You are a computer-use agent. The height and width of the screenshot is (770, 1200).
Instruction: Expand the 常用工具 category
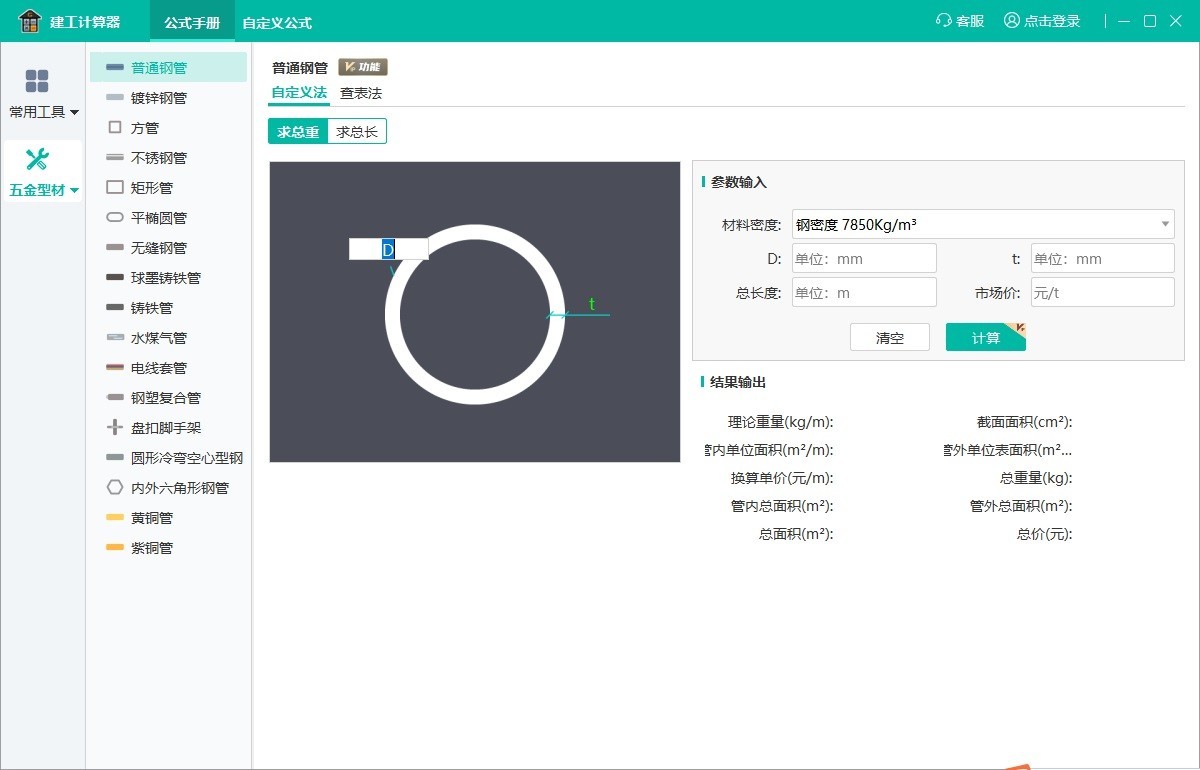point(44,112)
